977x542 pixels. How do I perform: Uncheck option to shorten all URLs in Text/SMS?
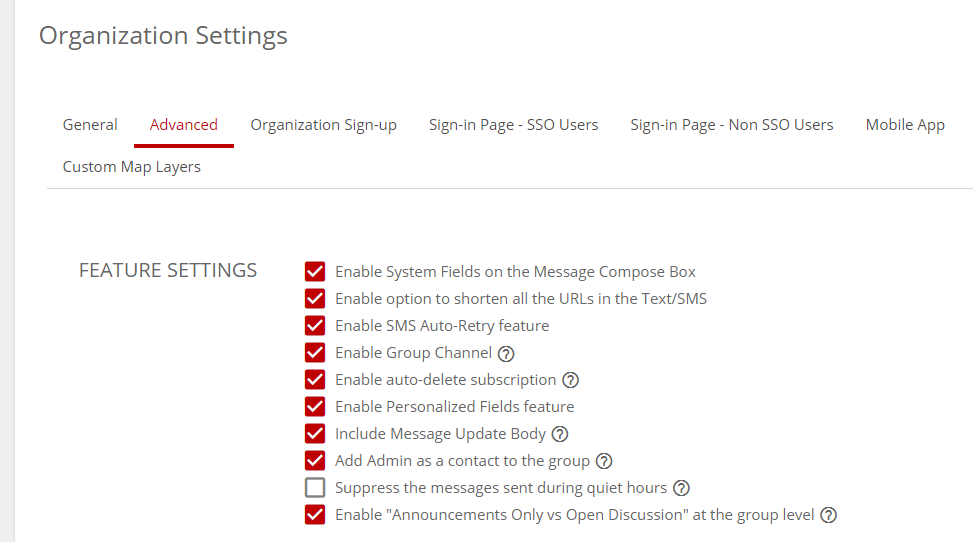[x=315, y=299]
